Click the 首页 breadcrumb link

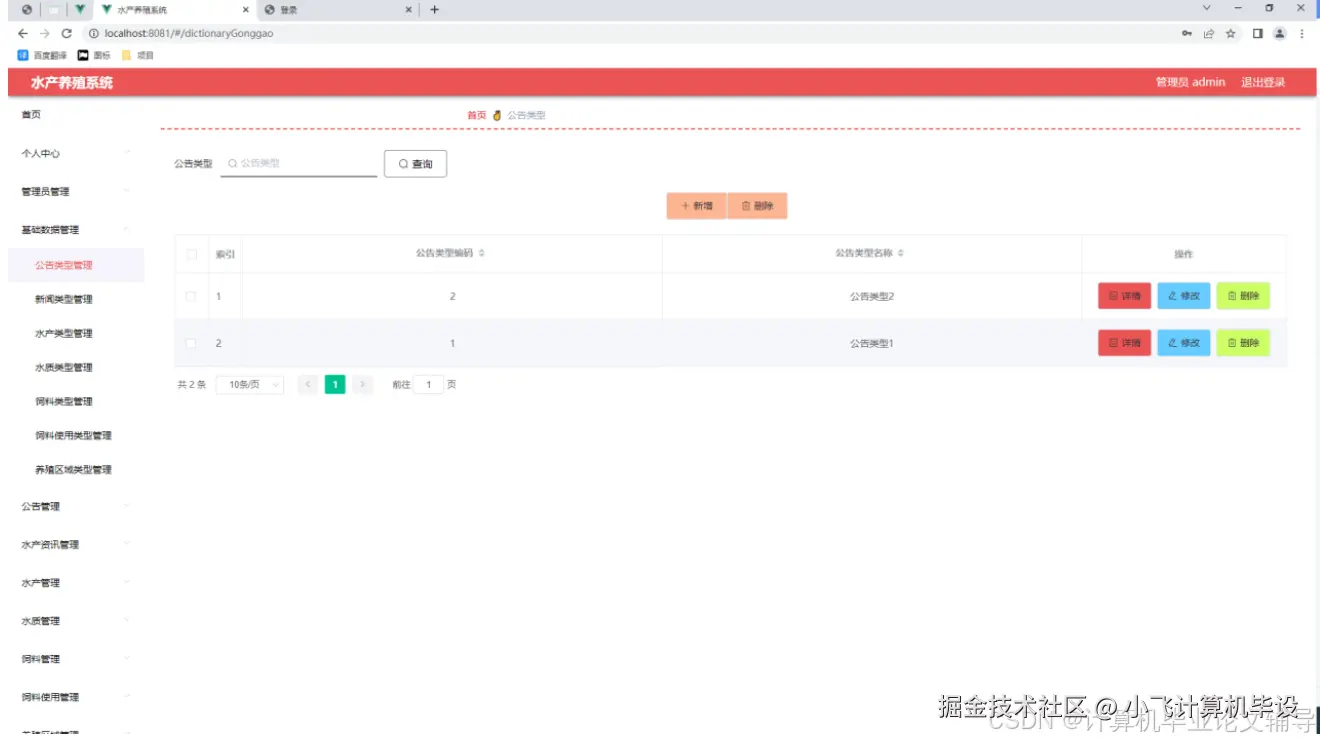(477, 115)
